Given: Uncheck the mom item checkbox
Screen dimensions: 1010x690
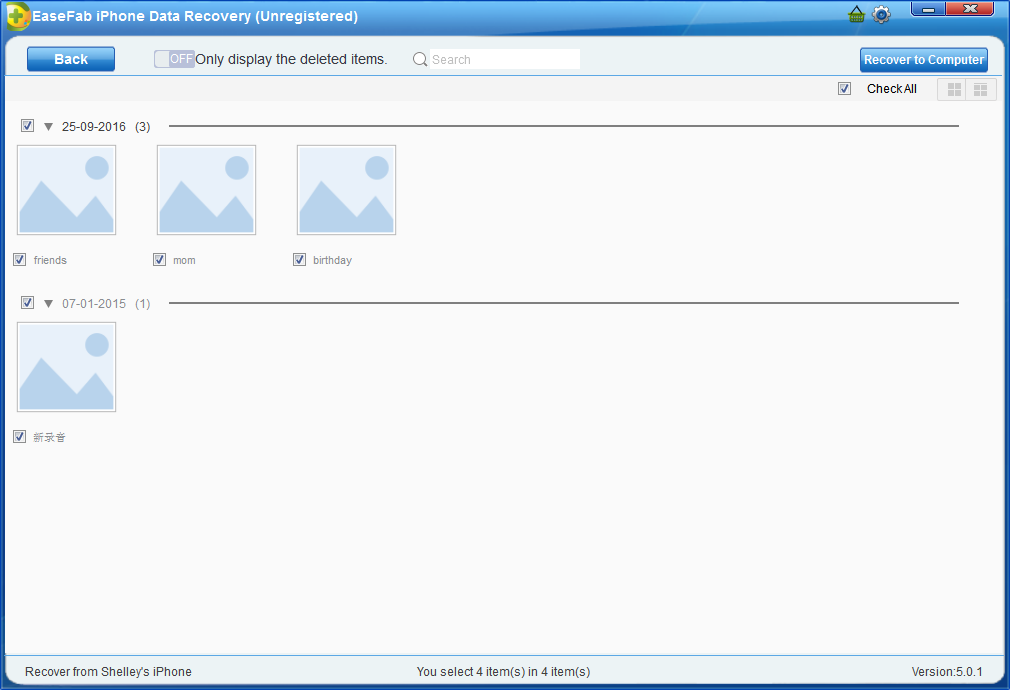Looking at the screenshot, I should pos(159,260).
